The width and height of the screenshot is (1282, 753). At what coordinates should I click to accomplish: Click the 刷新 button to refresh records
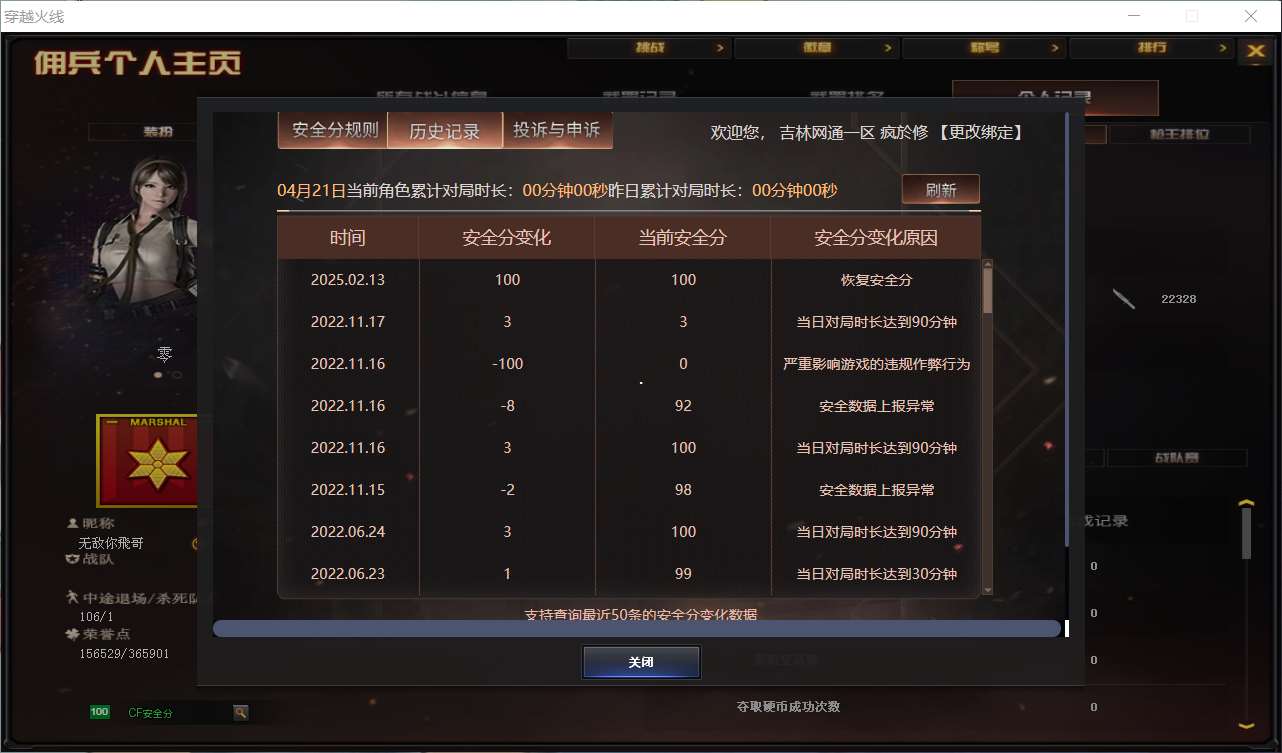tap(940, 189)
